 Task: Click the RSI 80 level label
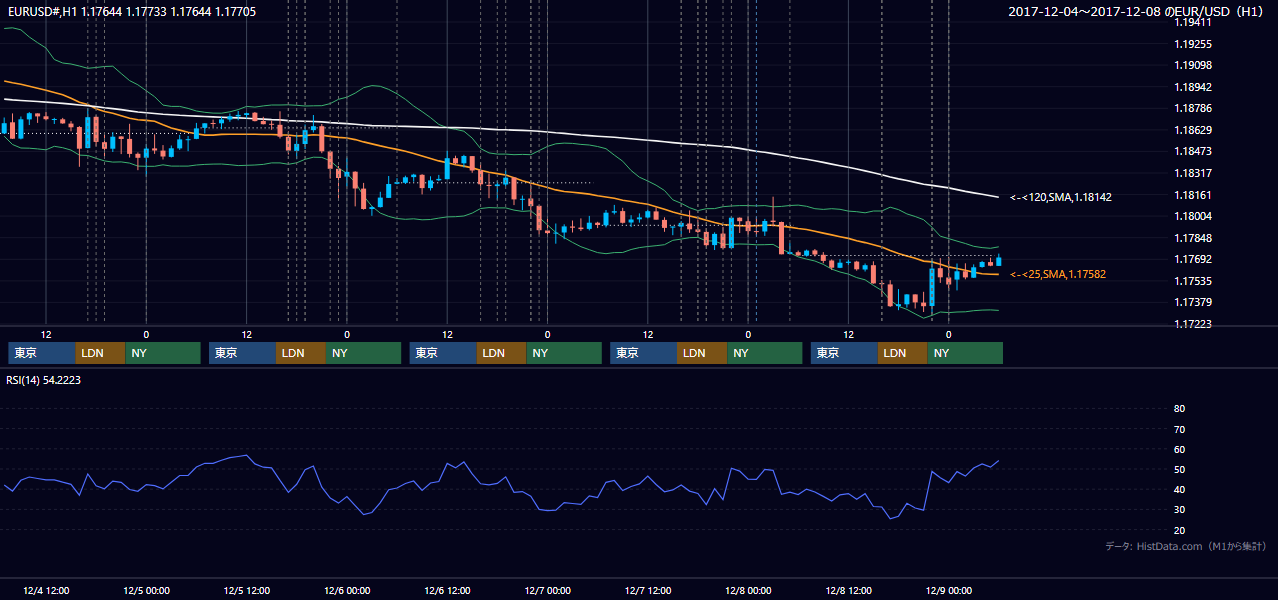pyautogui.click(x=1179, y=409)
